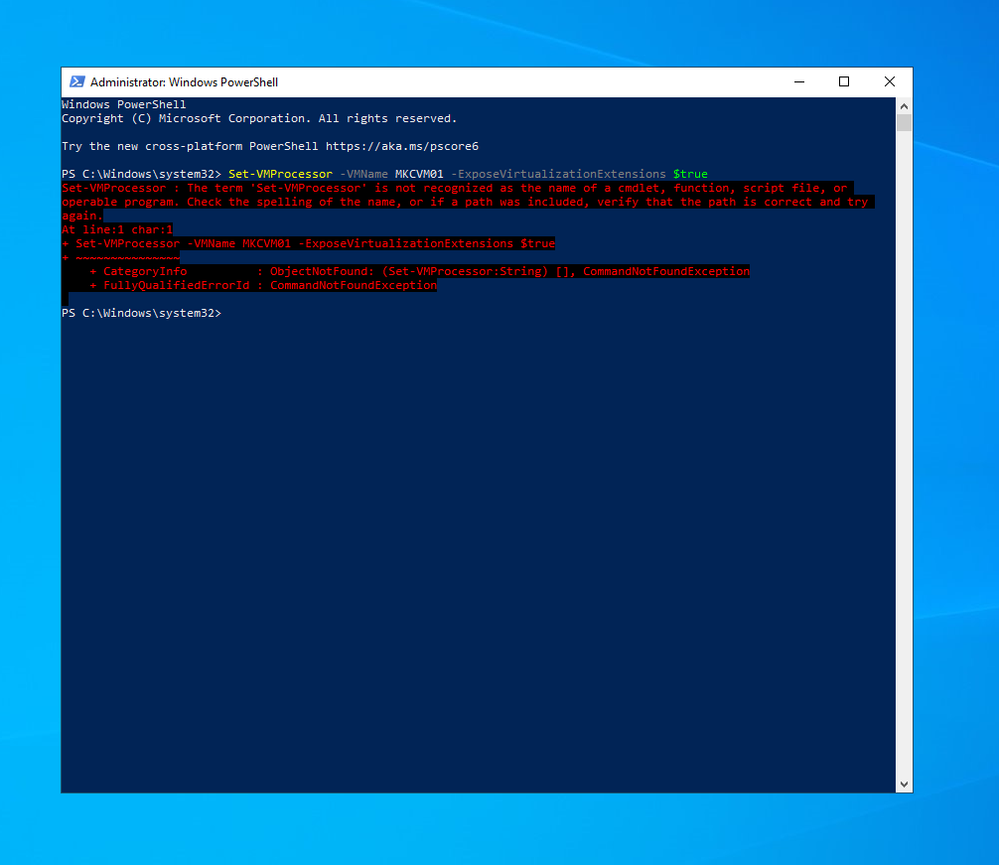999x865 pixels.
Task: Click the https://aka.ms/pscore6 URL text
Action: pos(402,146)
